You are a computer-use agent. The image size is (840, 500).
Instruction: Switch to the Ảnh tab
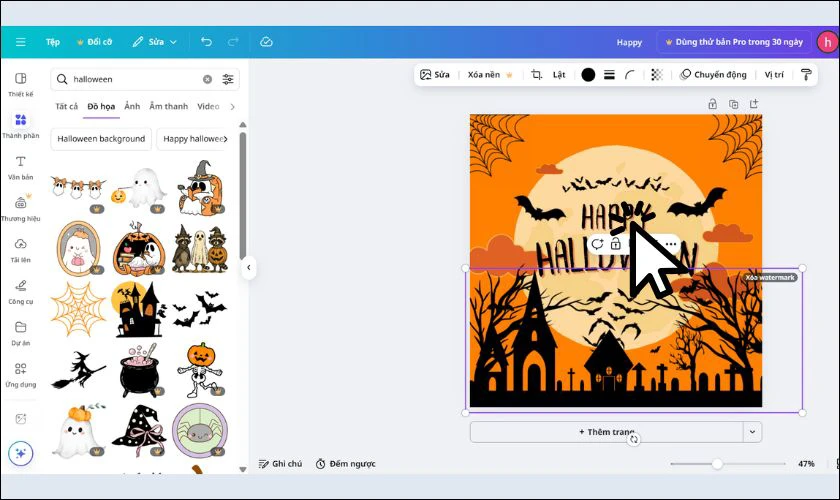coord(132,106)
